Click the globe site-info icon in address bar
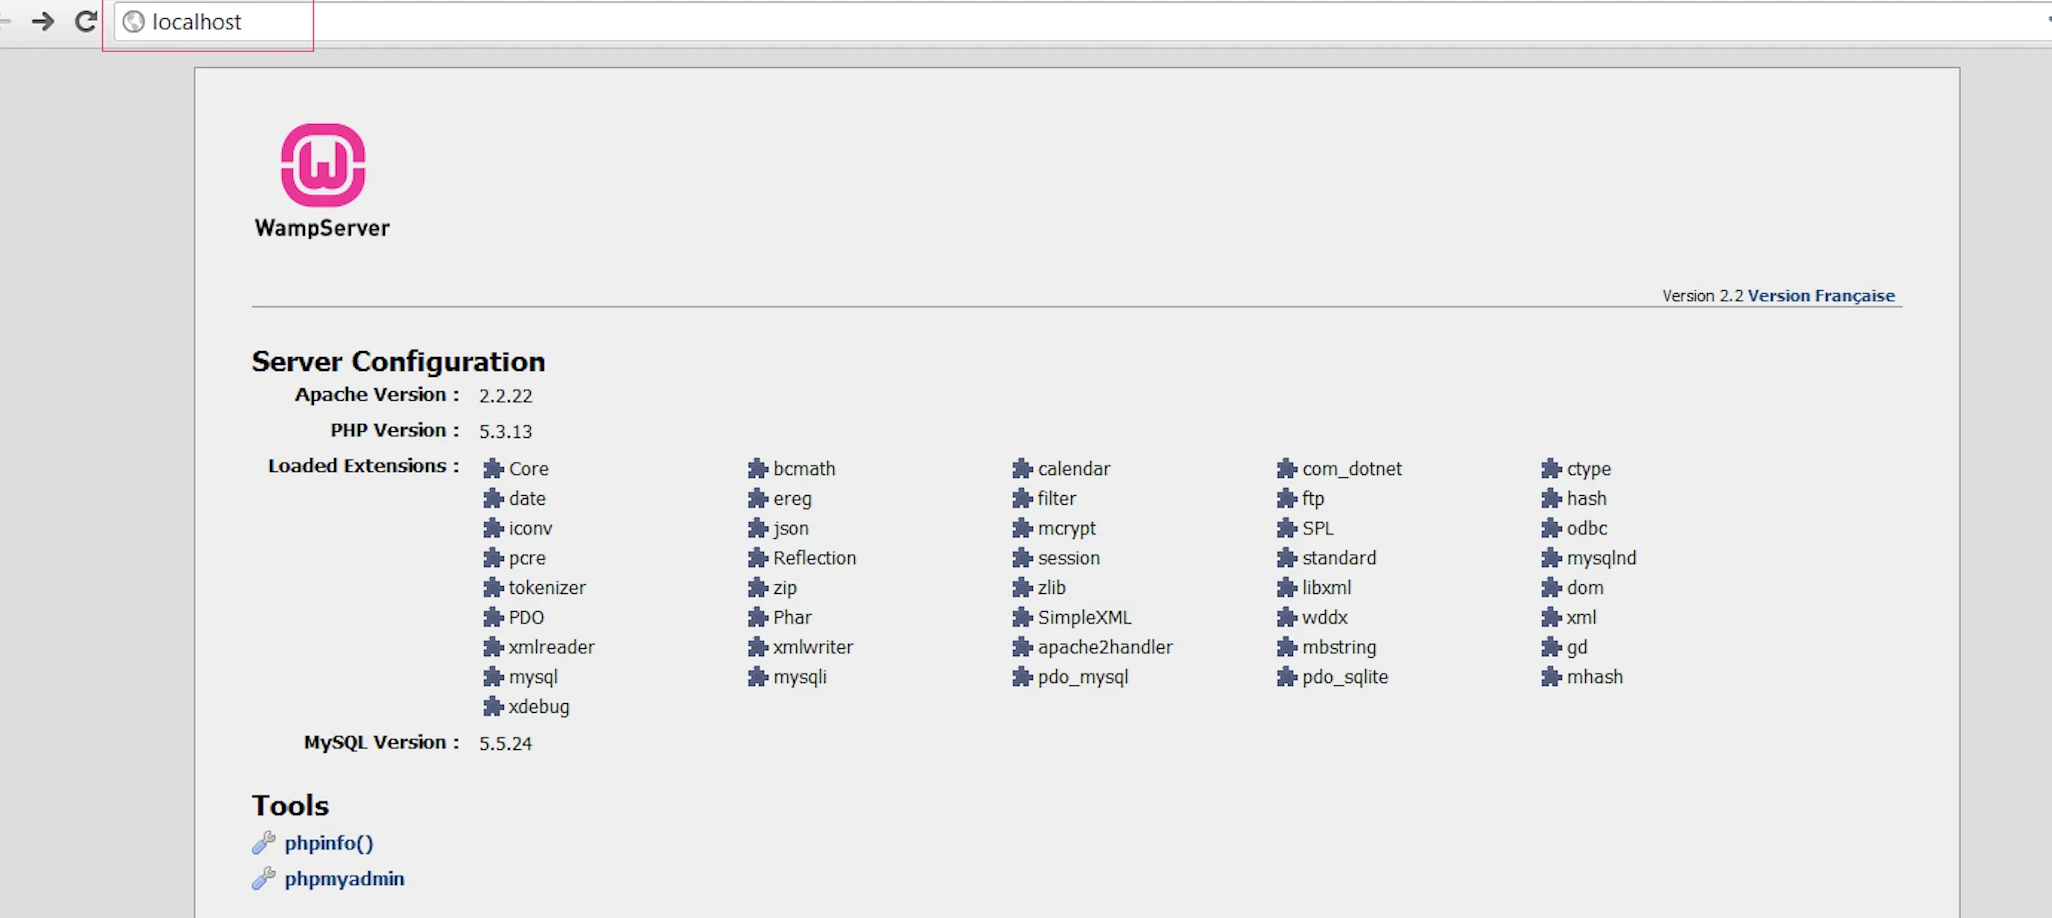 (x=133, y=22)
